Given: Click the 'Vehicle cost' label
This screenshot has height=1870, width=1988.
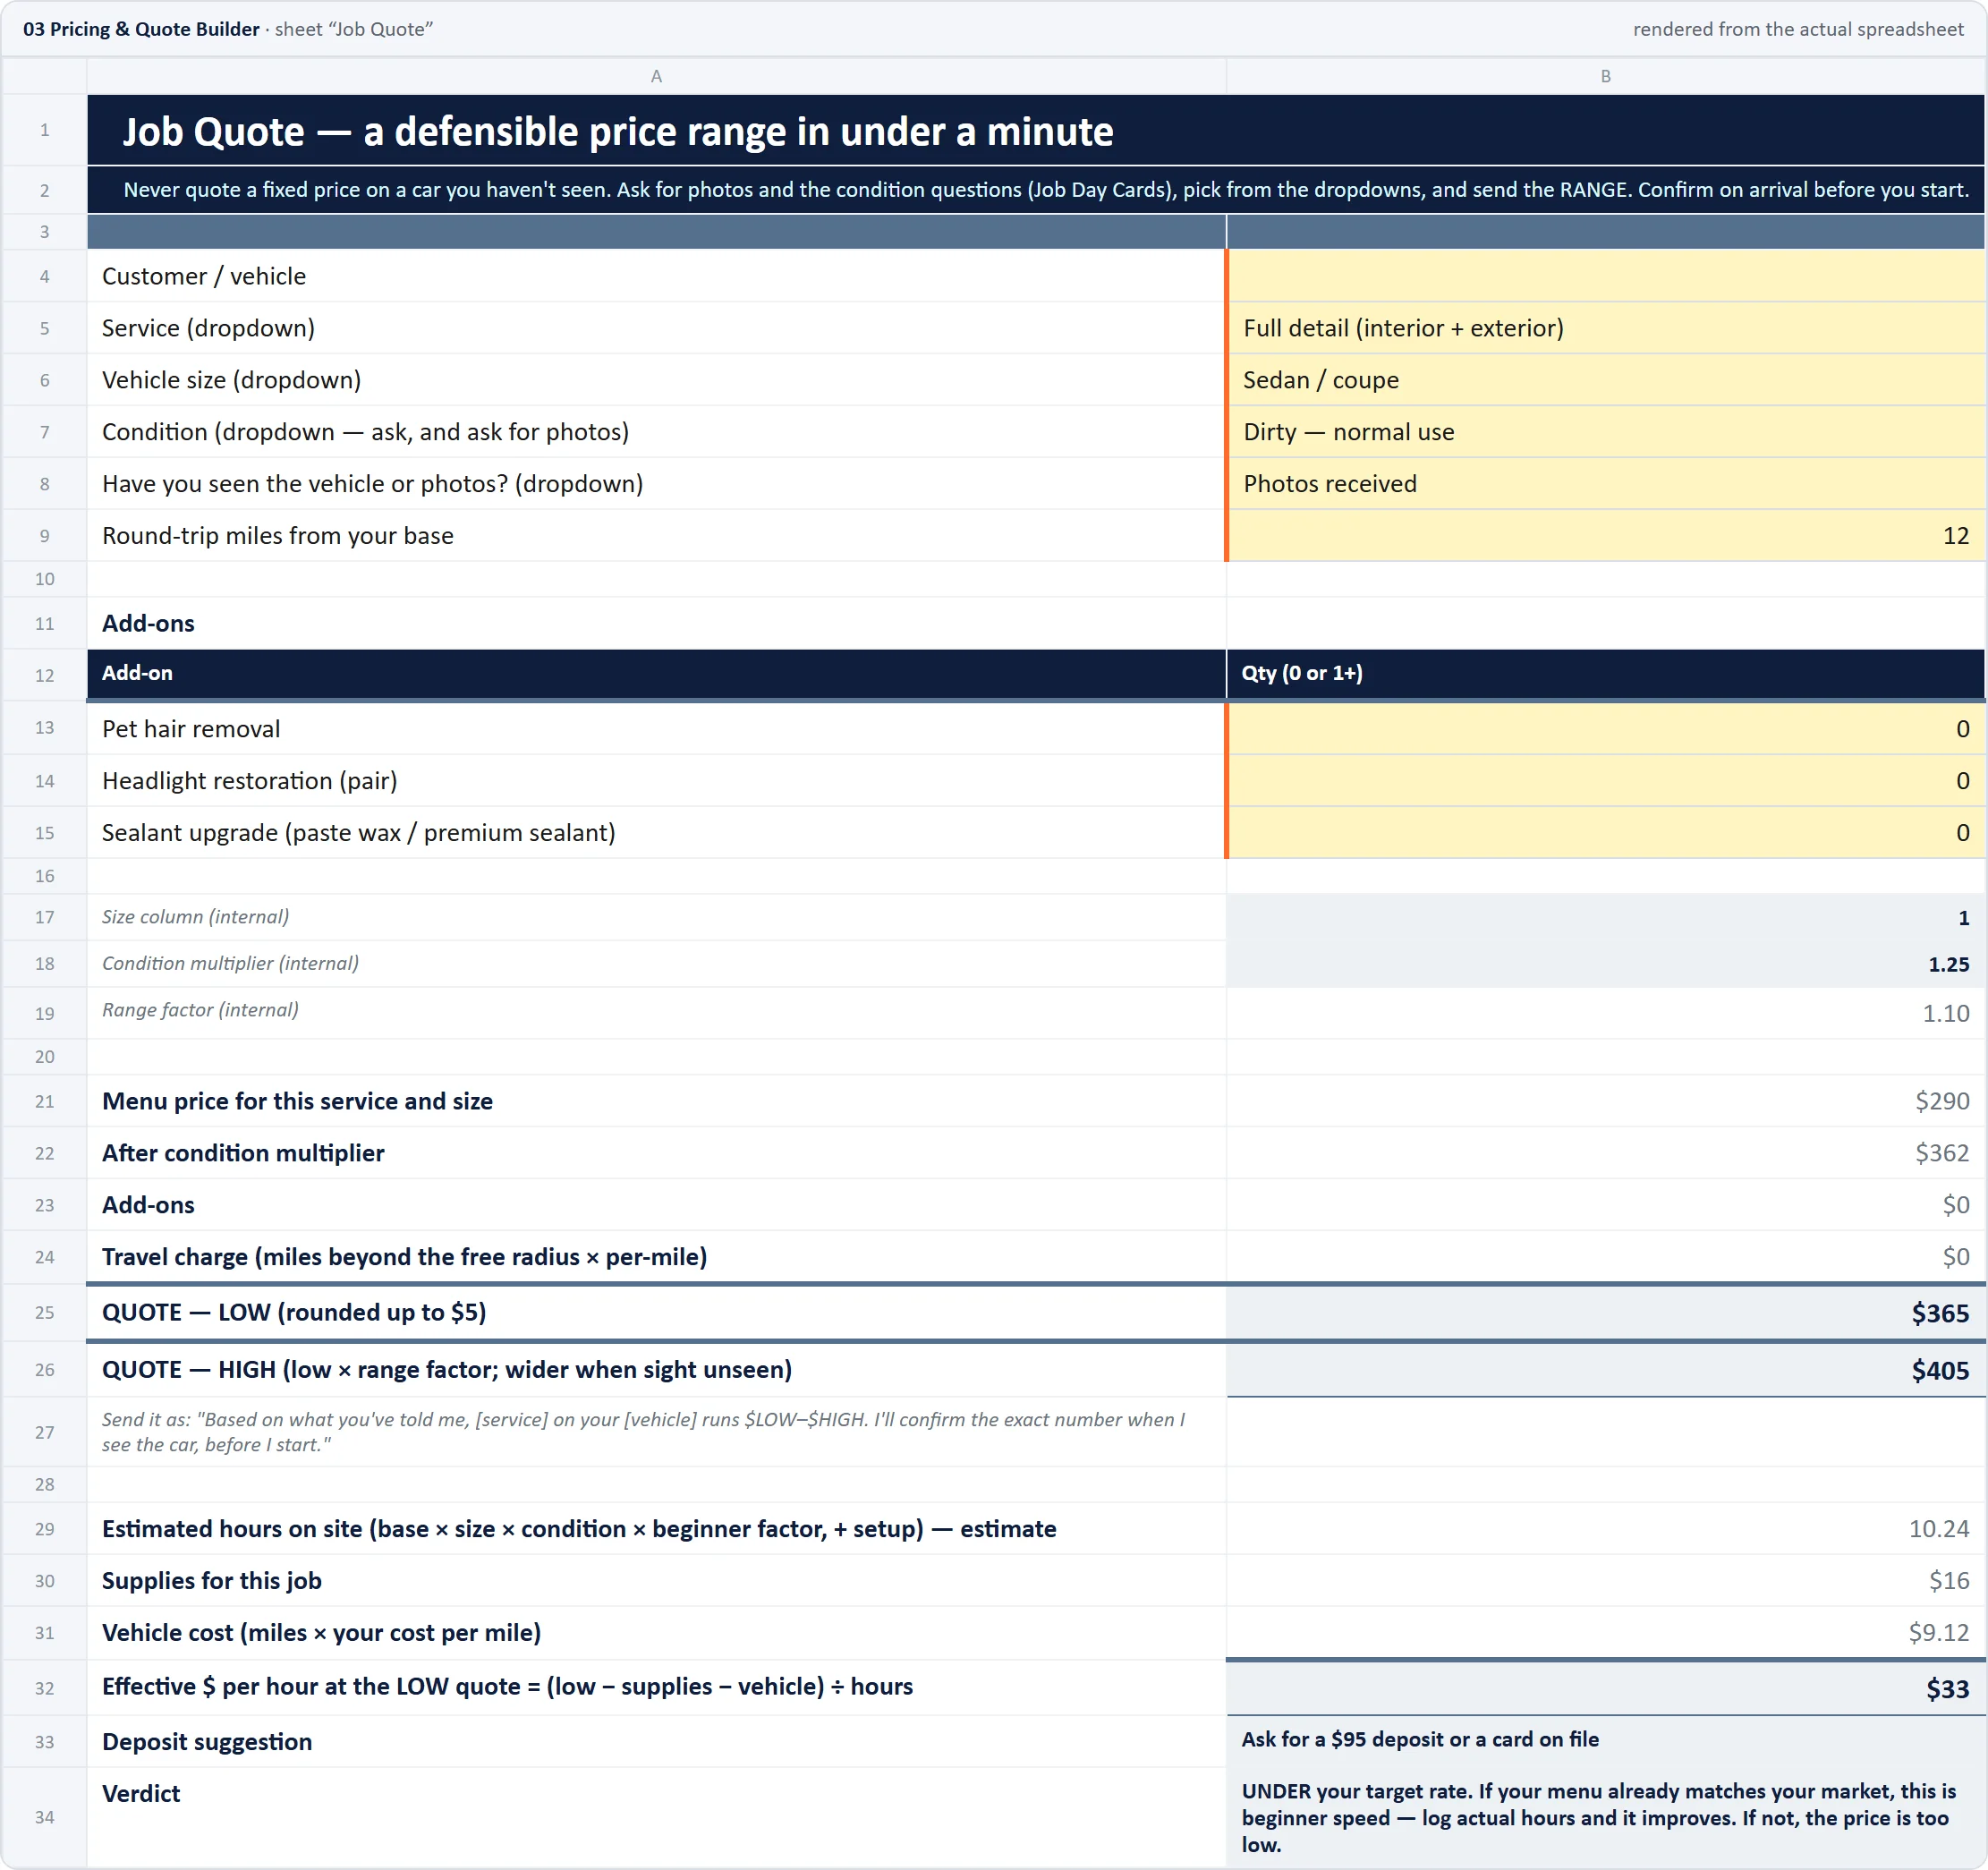Looking at the screenshot, I should coord(321,1633).
